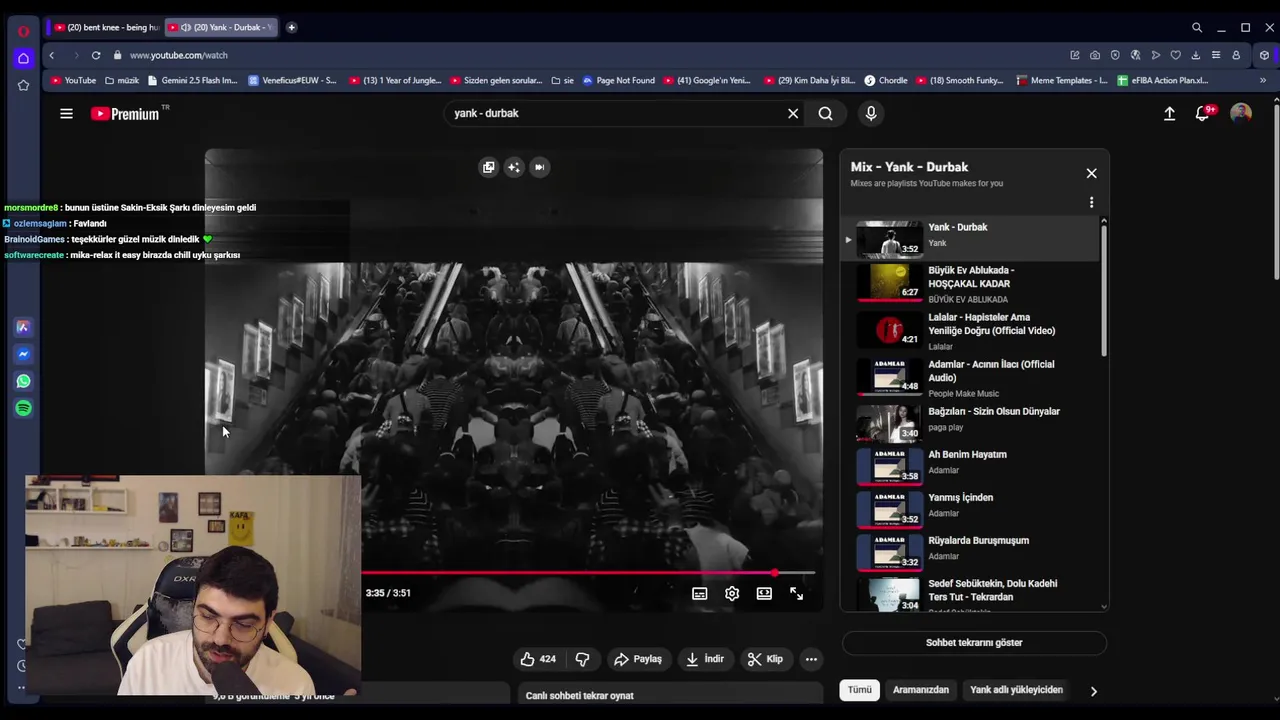Open browser downloads icon

(x=1195, y=55)
